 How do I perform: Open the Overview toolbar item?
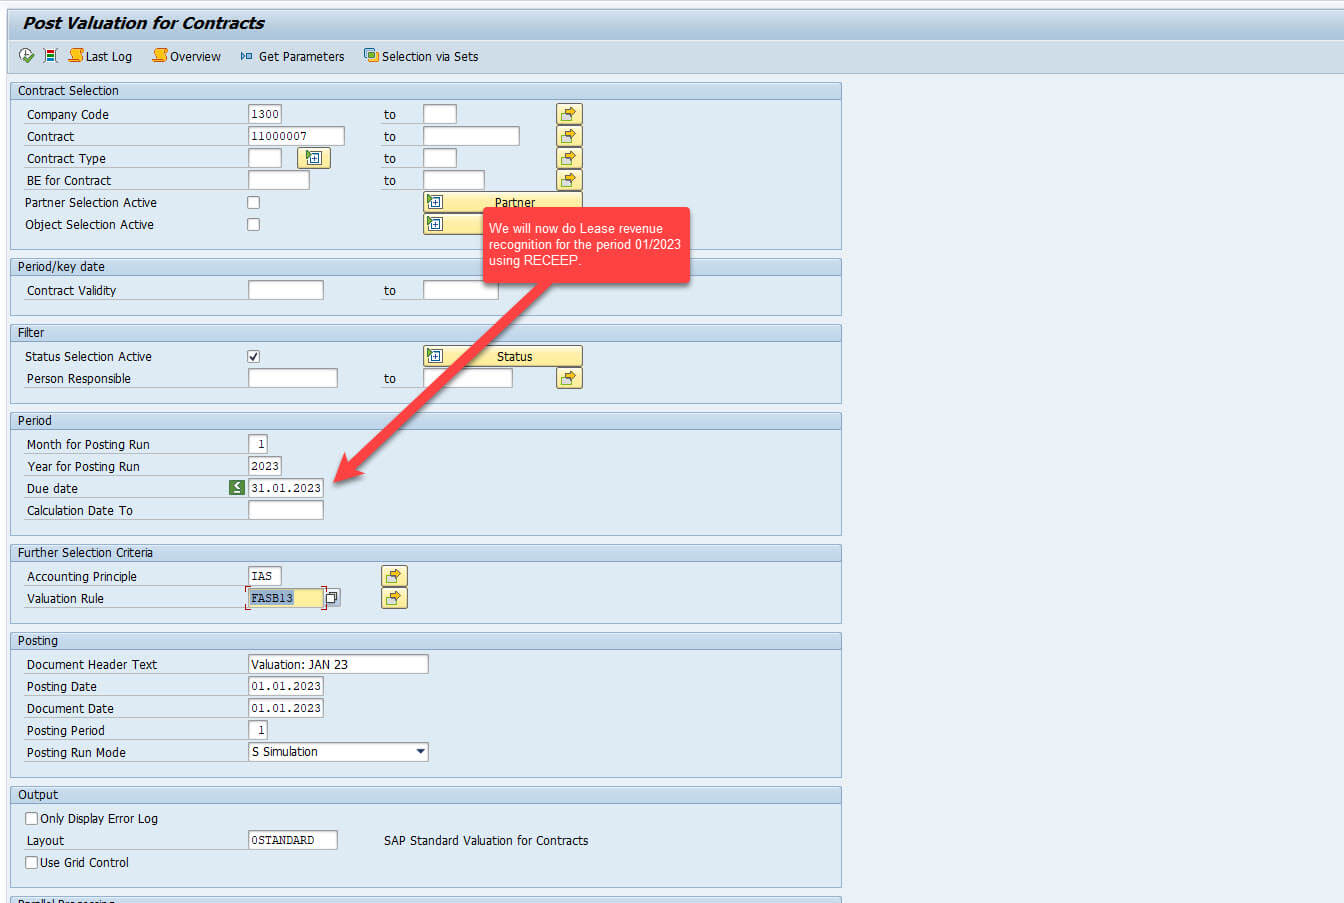[x=187, y=56]
